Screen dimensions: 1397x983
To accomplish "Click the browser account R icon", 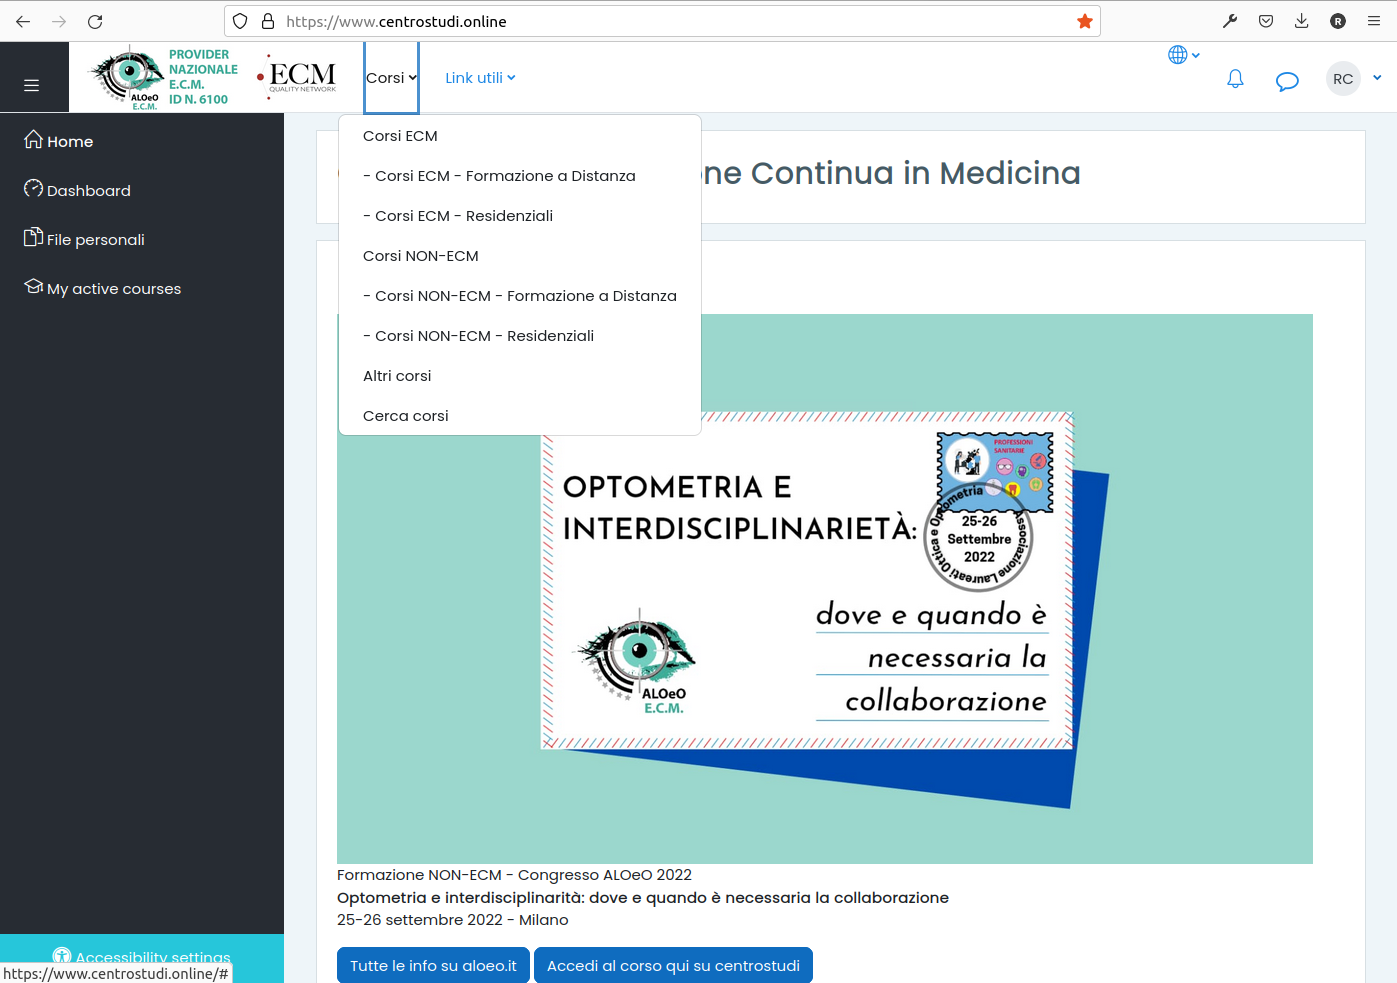I will tap(1338, 21).
